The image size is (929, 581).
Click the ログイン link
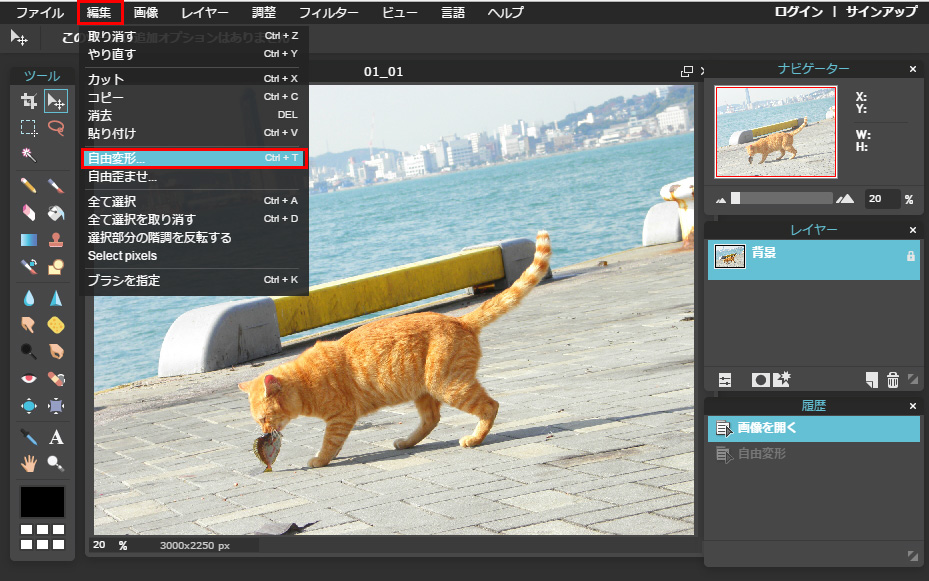pyautogui.click(x=799, y=12)
